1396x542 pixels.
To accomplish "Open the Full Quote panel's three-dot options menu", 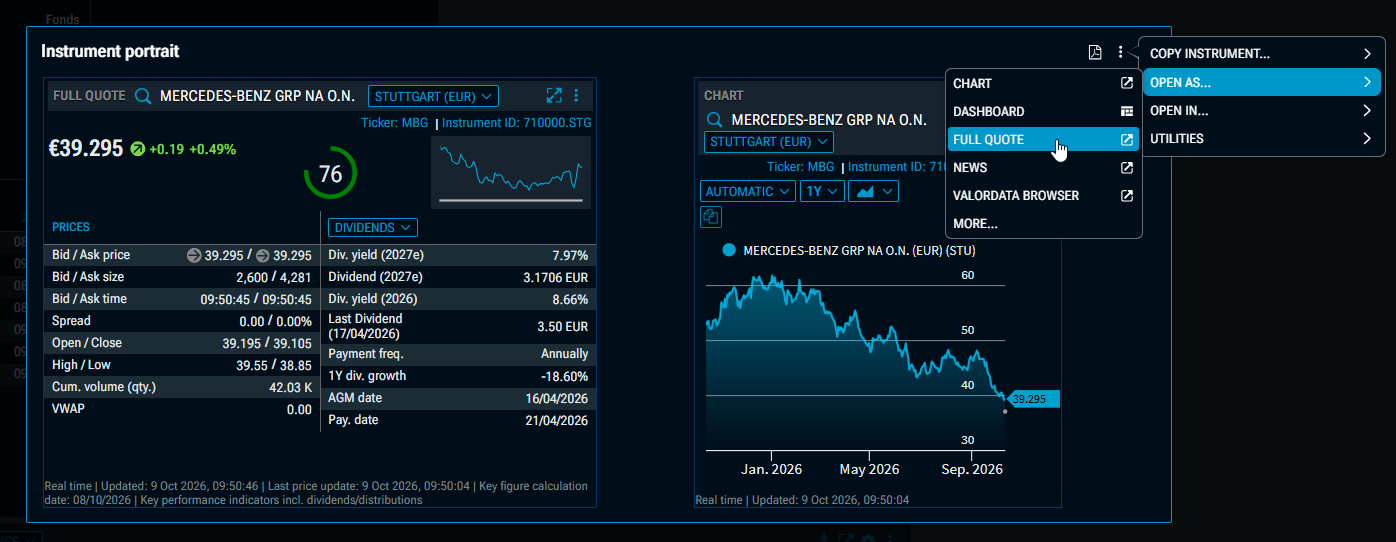I will pyautogui.click(x=576, y=96).
